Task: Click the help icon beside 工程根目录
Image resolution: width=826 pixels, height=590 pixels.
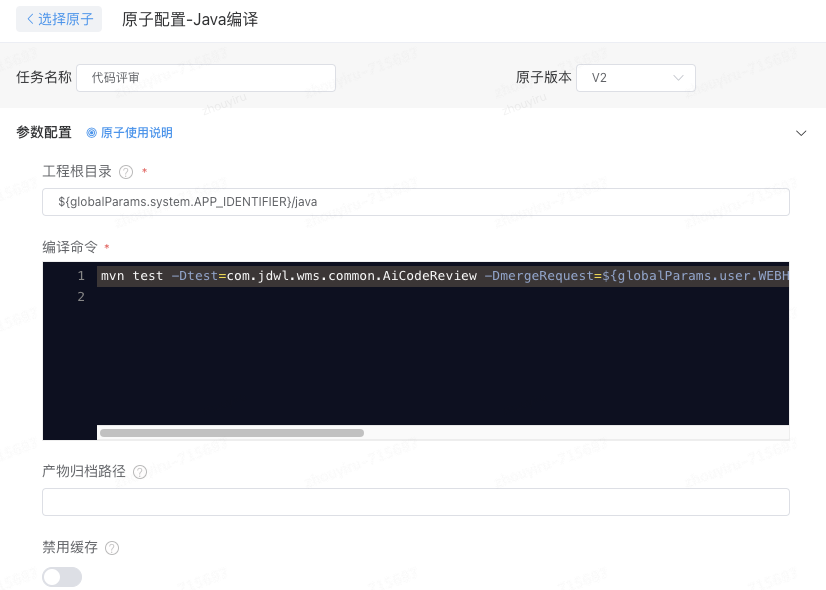Action: [x=123, y=171]
